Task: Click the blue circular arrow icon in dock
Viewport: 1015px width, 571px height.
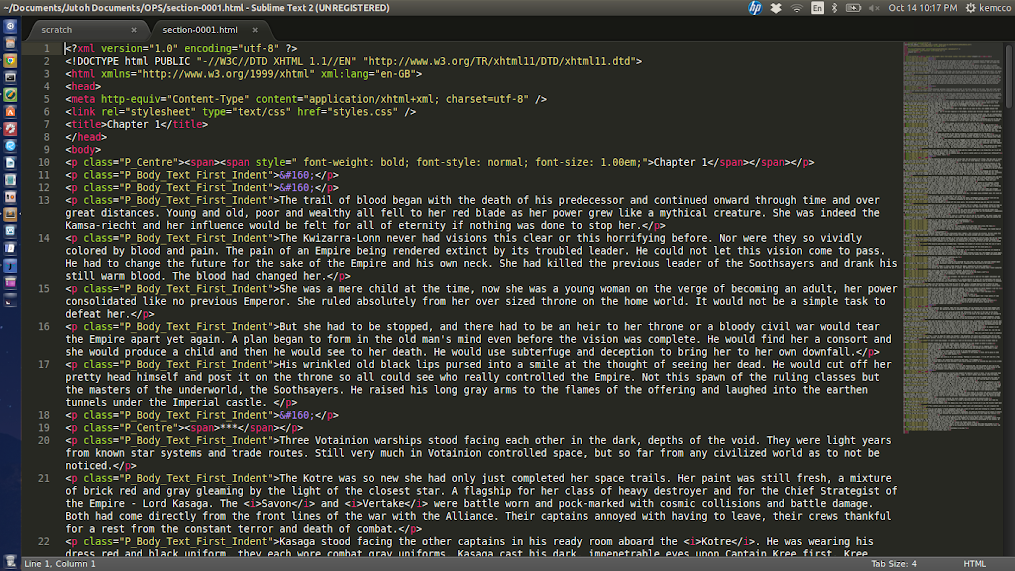Action: [x=10, y=146]
